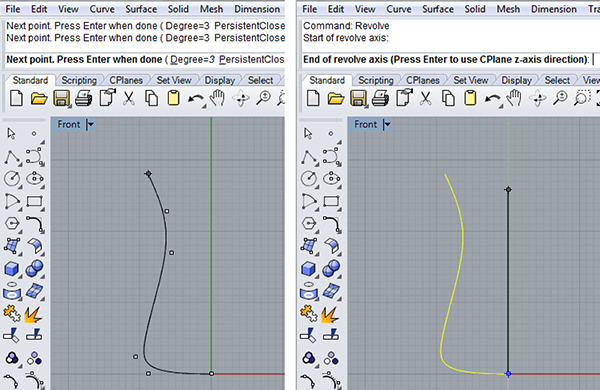Click New file icon in left window
This screenshot has height=390, width=600.
[x=16, y=98]
